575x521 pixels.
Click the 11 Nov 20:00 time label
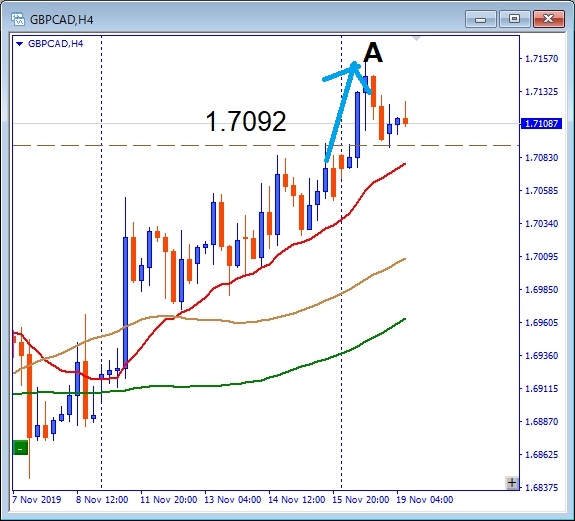click(169, 500)
